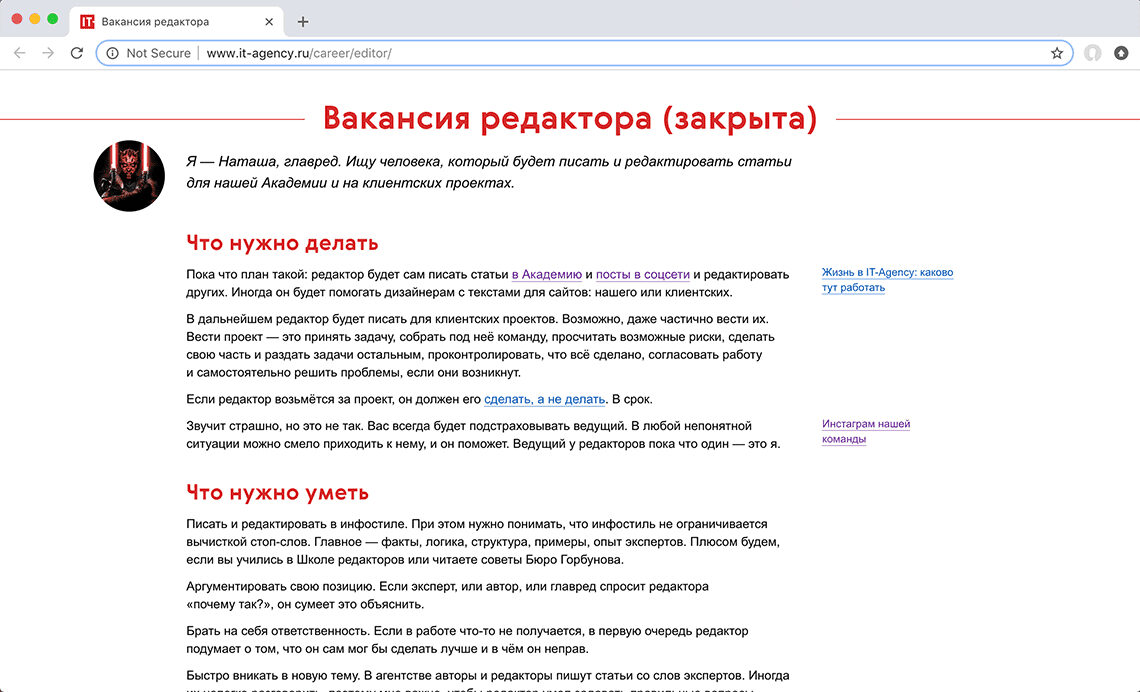This screenshot has width=1140, height=692.
Task: Open the посты в соцсети link
Action: coord(643,275)
